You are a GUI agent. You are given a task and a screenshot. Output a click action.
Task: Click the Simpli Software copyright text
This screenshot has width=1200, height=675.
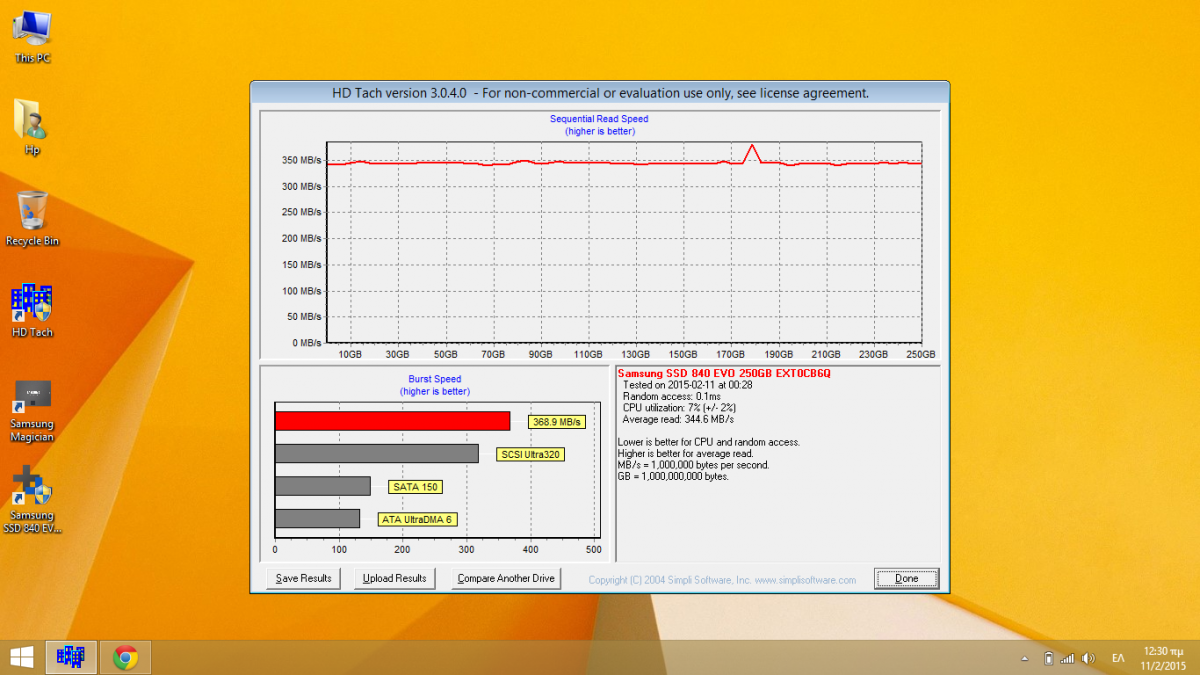coord(722,580)
